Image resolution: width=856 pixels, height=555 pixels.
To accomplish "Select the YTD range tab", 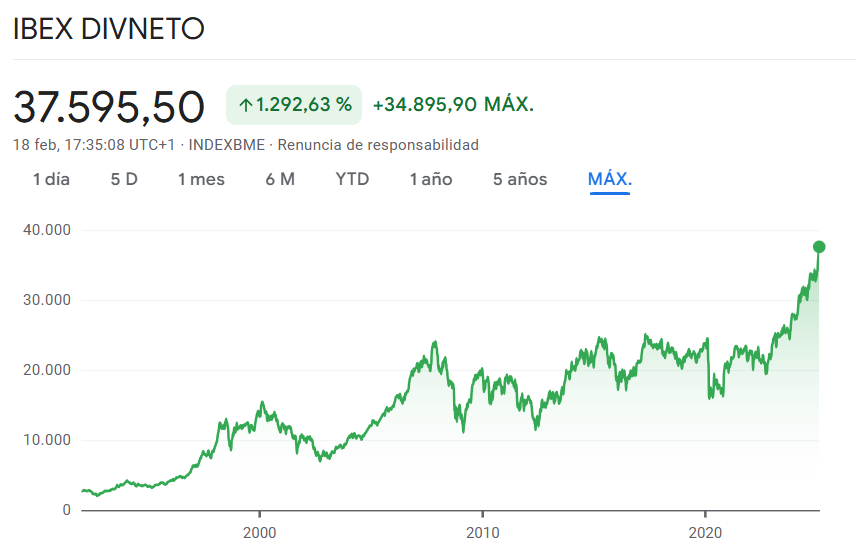I will 352,179.
